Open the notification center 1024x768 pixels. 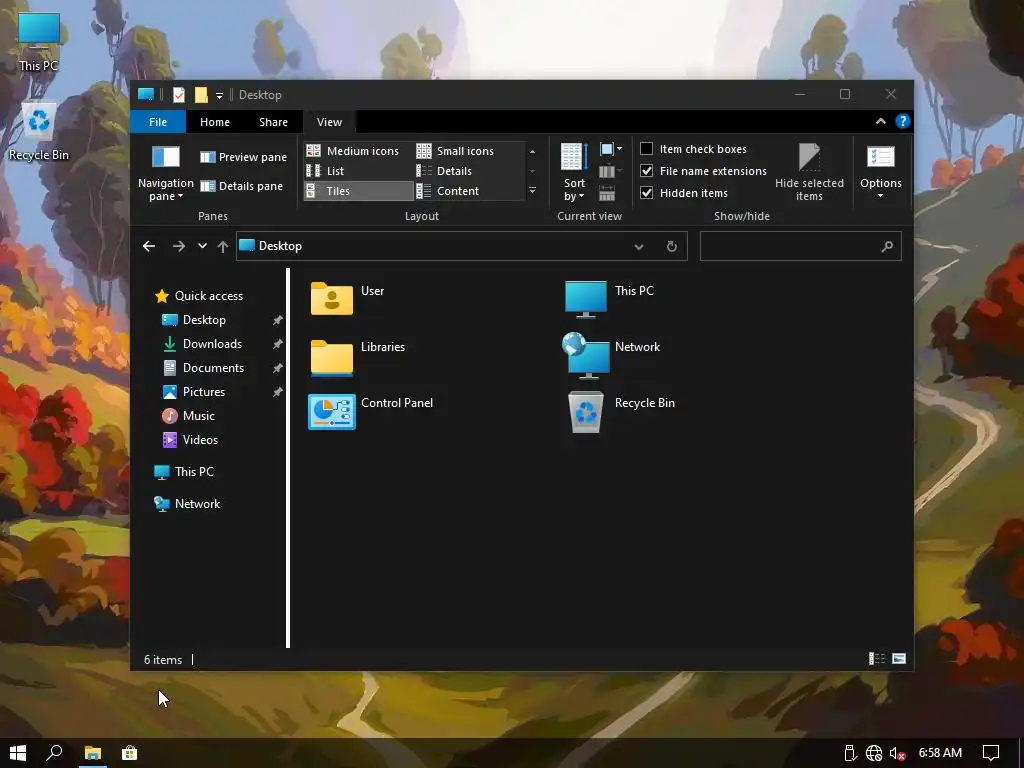pyautogui.click(x=991, y=754)
